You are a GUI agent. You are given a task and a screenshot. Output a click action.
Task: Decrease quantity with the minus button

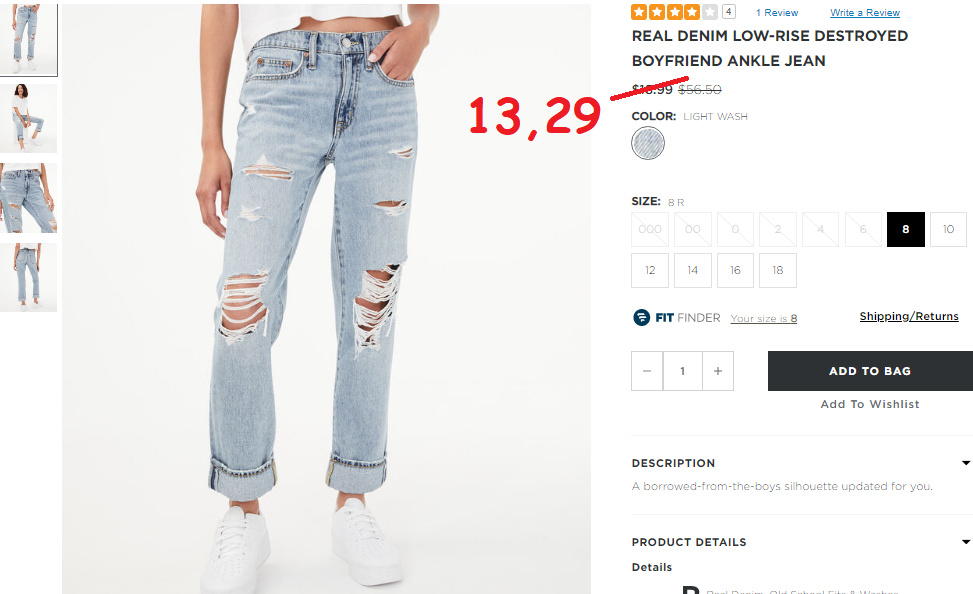[x=647, y=371]
